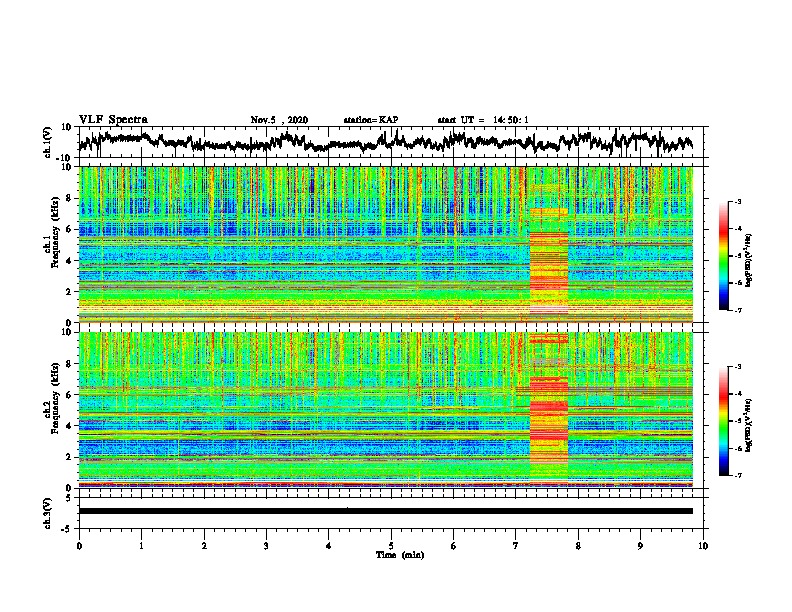792x612 pixels.
Task: Click the black ch.3 signal bar
Action: (x=385, y=511)
